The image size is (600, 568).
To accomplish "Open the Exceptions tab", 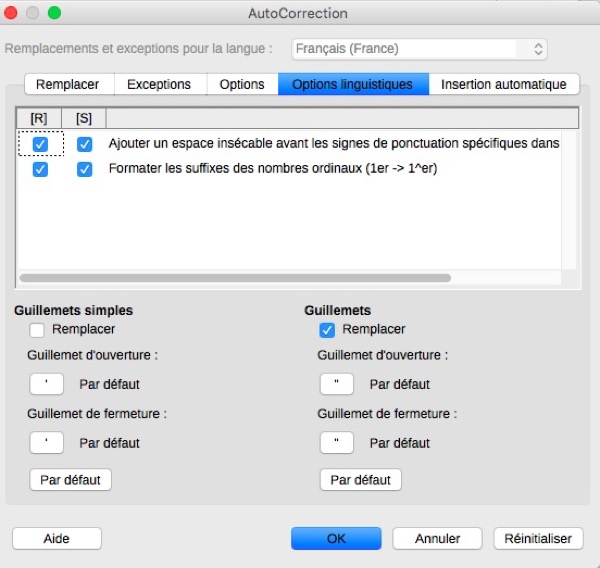I will click(x=160, y=85).
